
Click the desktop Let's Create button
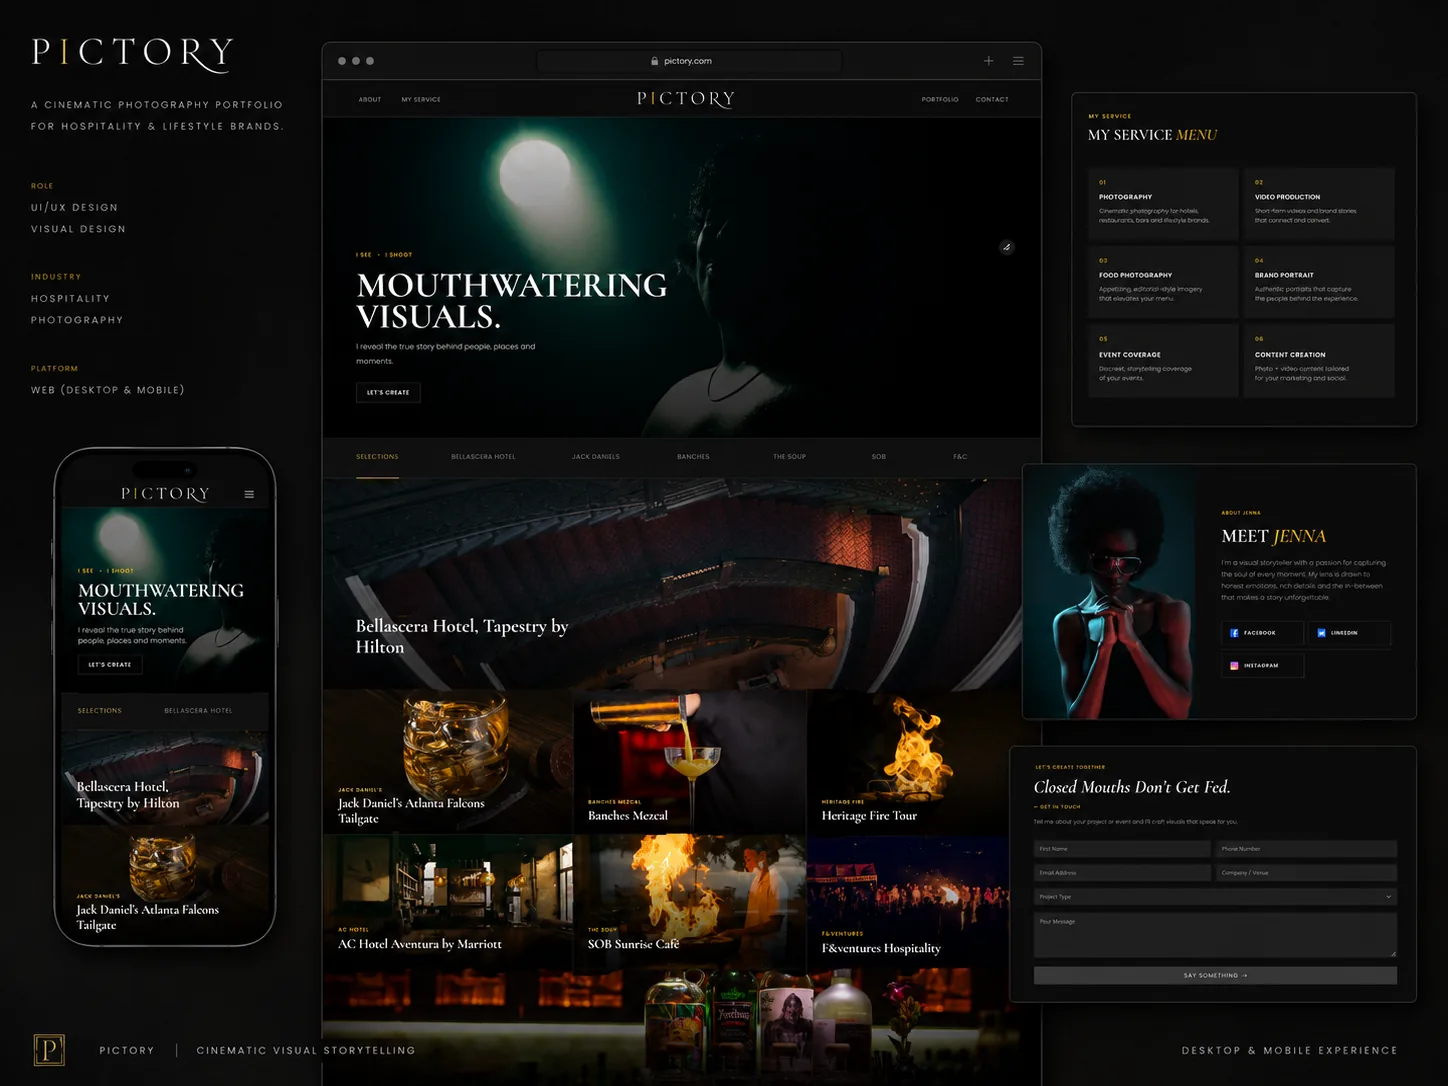pyautogui.click(x=388, y=392)
